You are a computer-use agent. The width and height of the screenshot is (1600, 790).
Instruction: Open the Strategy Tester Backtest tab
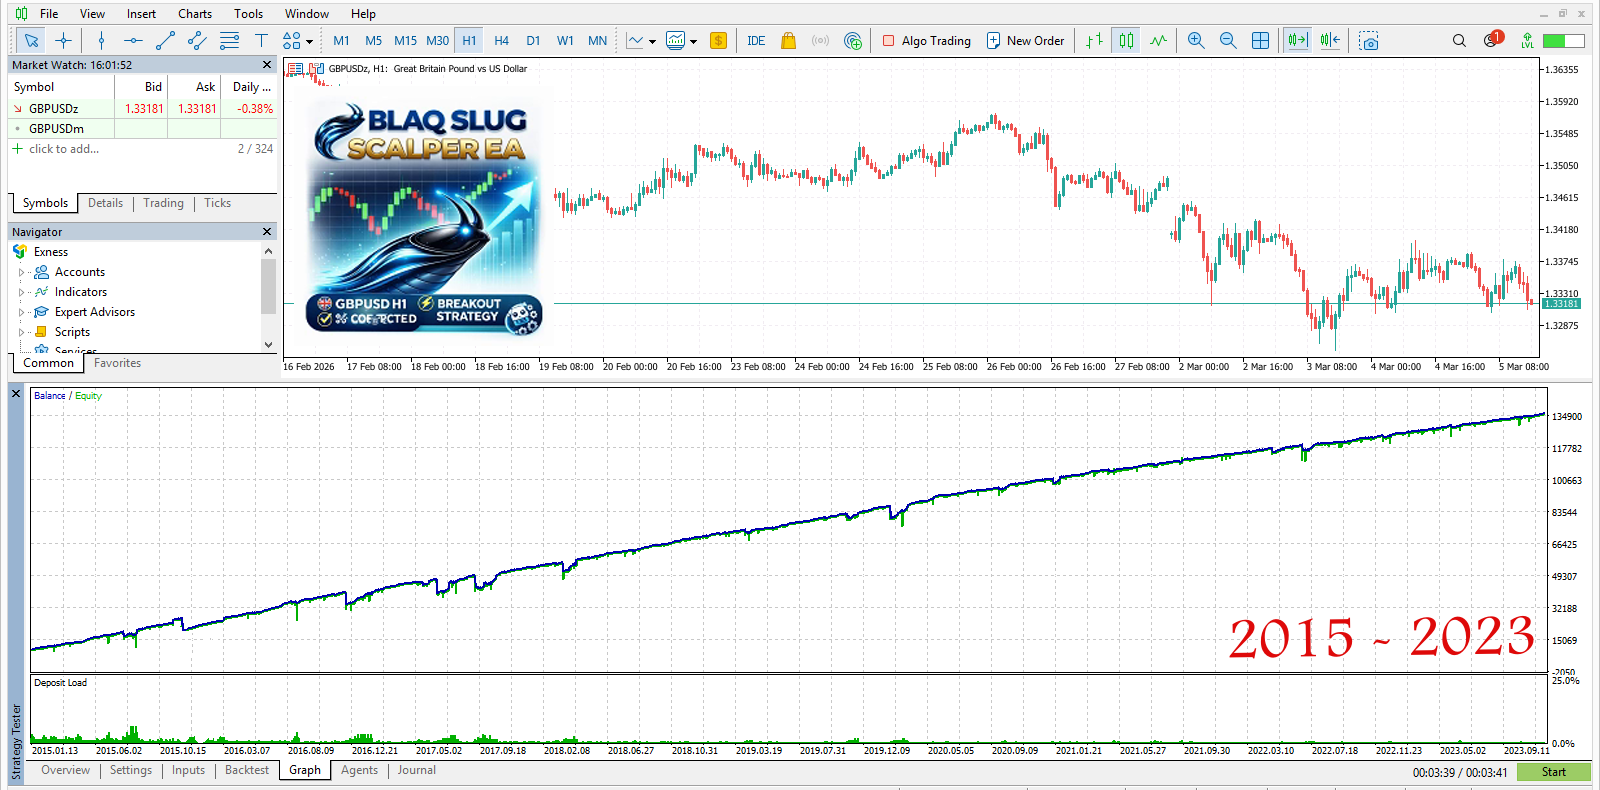247,770
